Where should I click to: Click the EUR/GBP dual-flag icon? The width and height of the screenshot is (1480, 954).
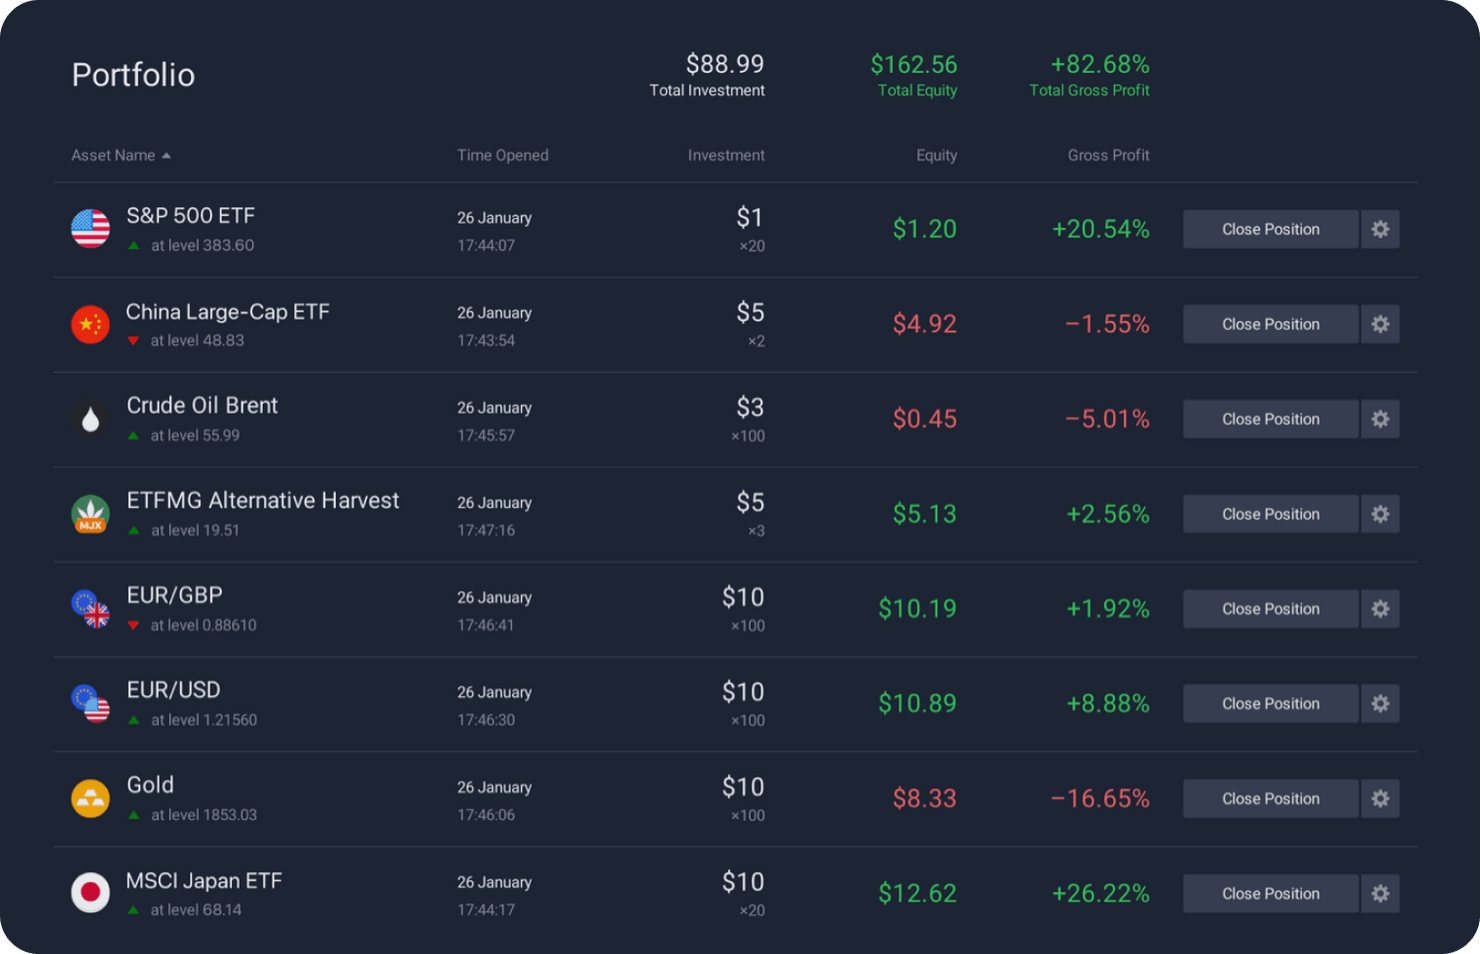pyautogui.click(x=91, y=609)
